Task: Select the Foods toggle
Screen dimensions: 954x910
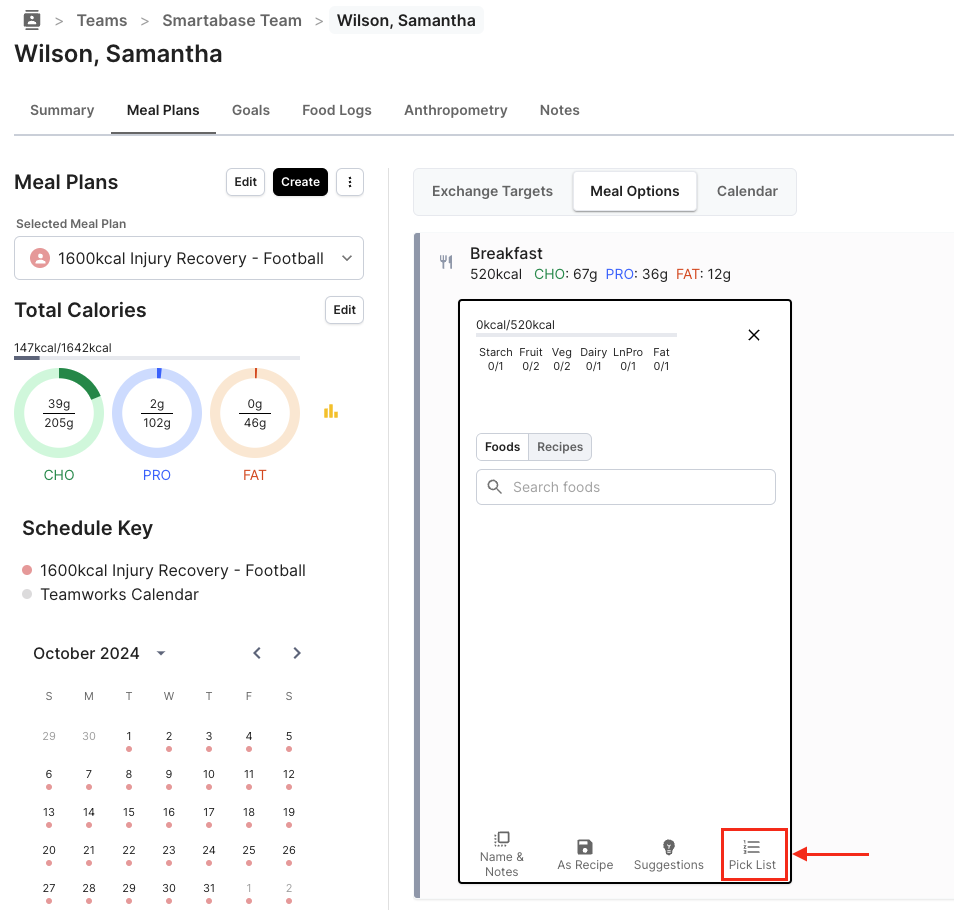Action: 503,446
